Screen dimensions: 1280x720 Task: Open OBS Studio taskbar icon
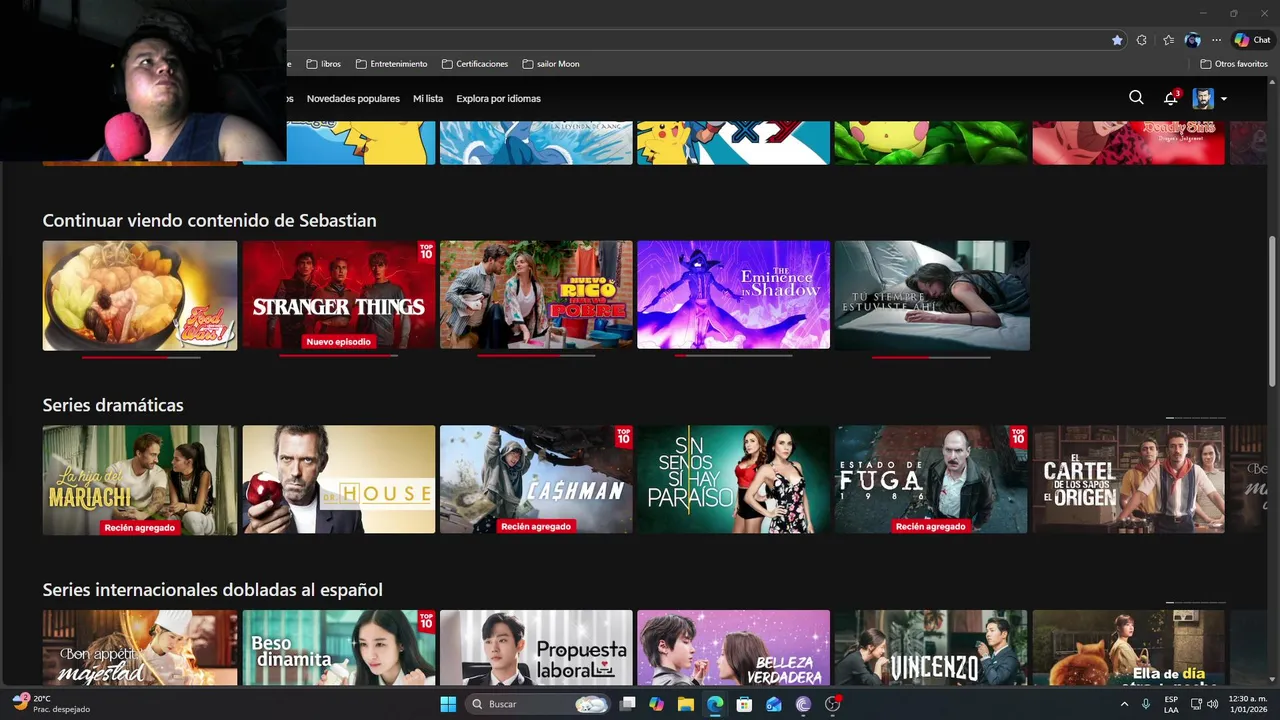point(833,704)
